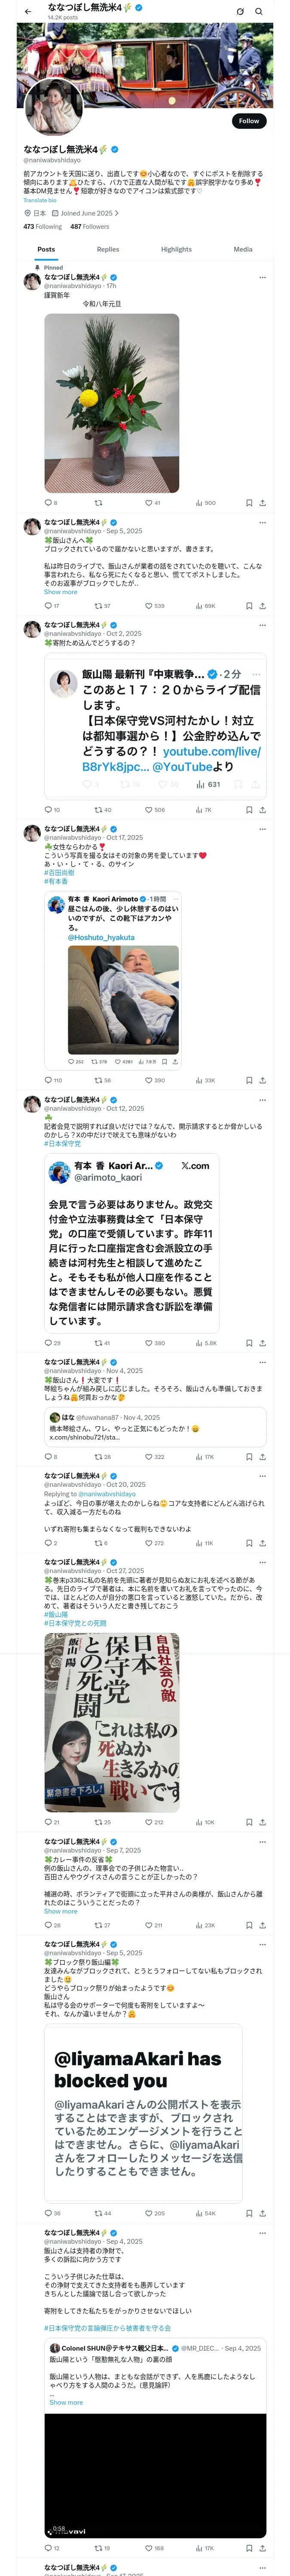
Task: Open the 487 Followers list
Action: click(x=90, y=226)
